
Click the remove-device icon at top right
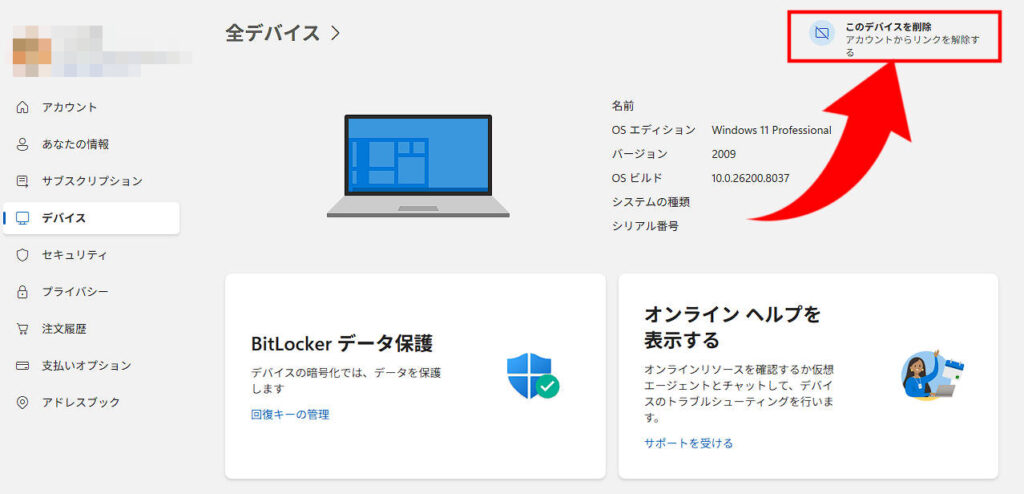823,33
